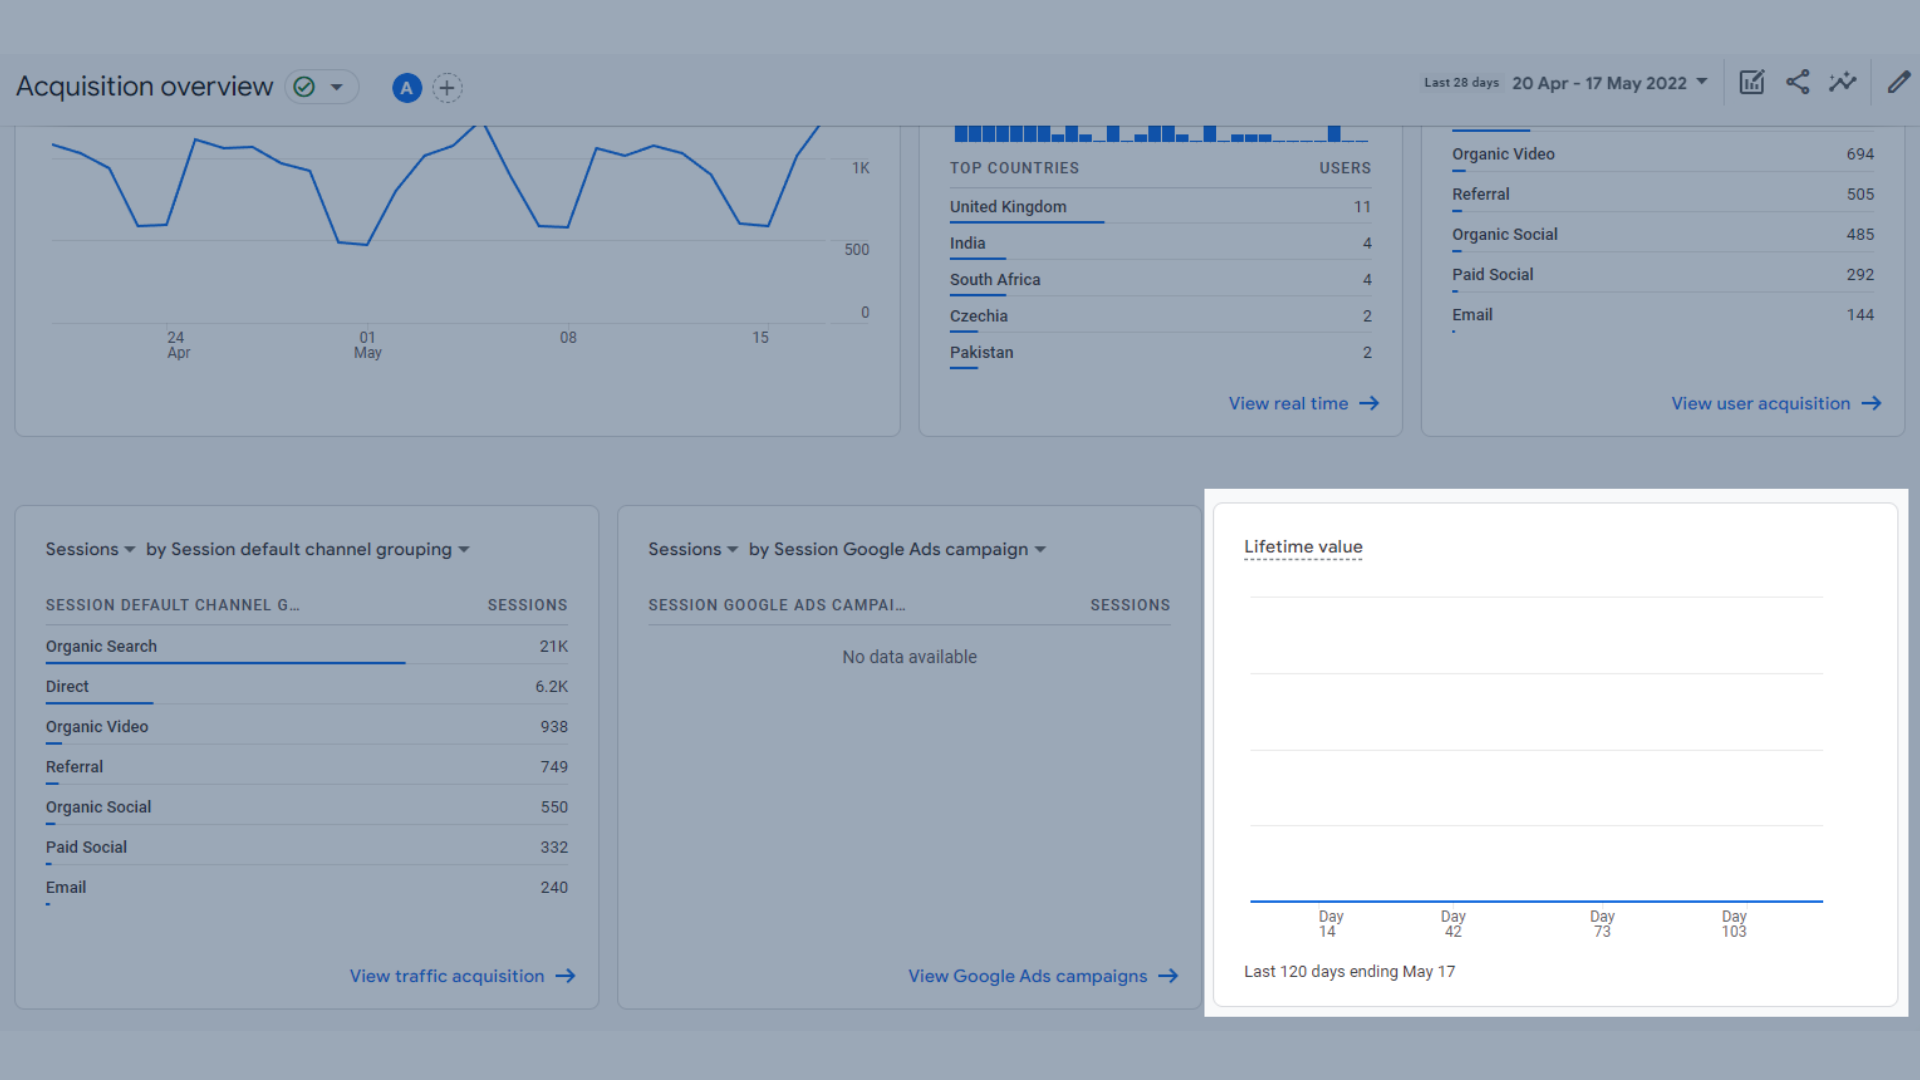1920x1080 pixels.
Task: Click the green verified checkmark icon
Action: tap(305, 87)
